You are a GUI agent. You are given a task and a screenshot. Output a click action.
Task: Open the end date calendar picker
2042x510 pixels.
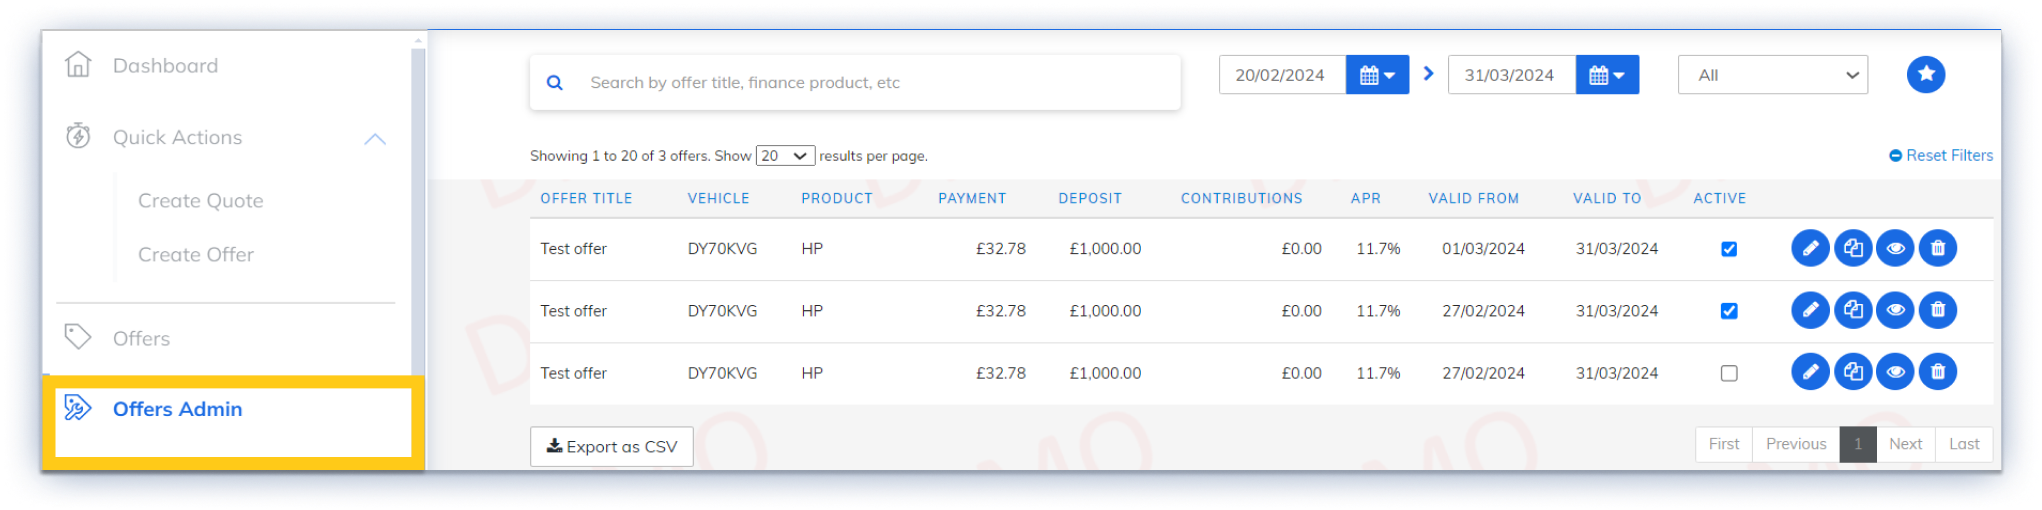(1606, 75)
